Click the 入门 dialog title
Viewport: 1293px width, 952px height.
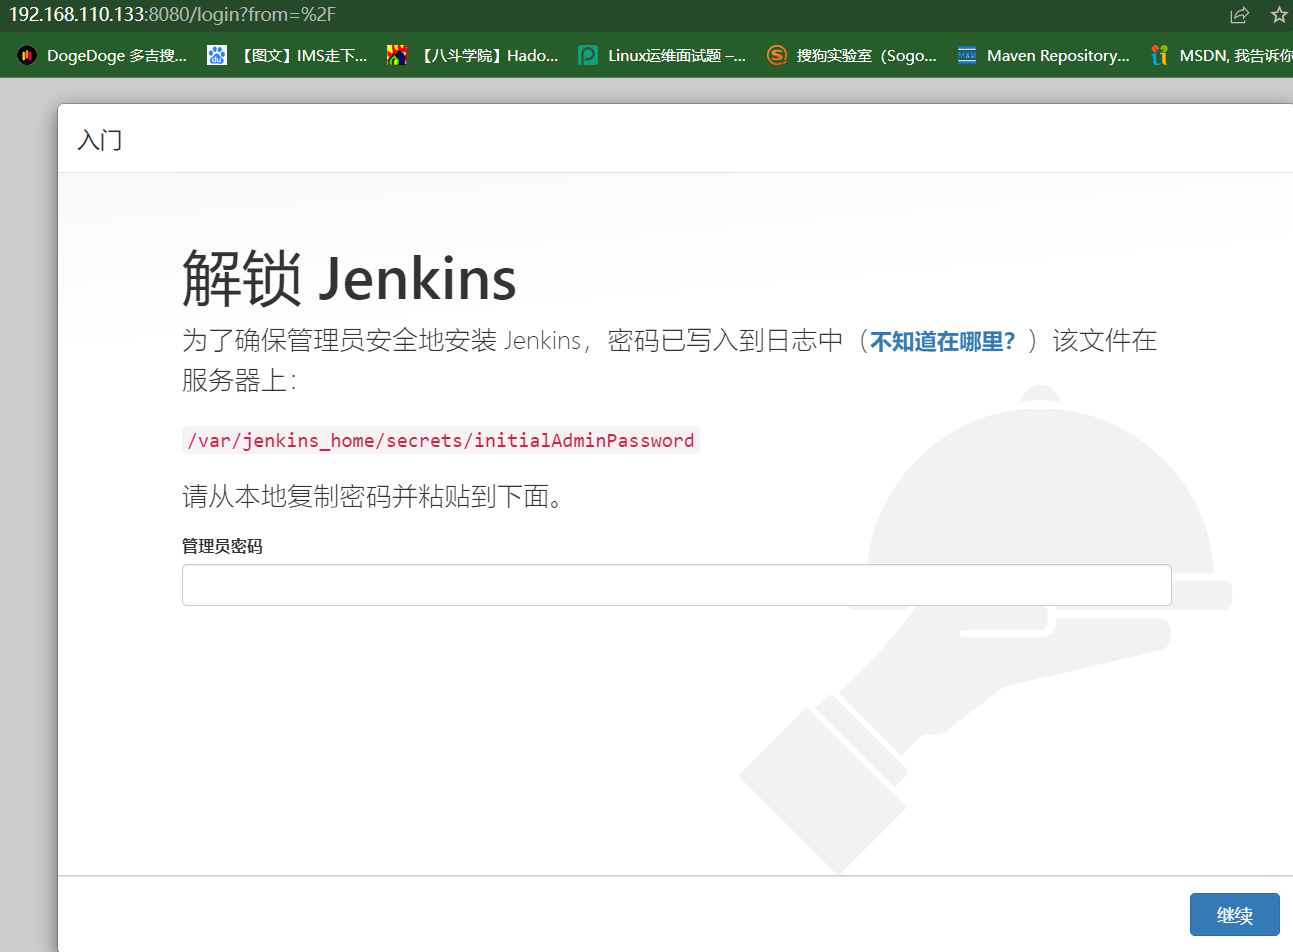pos(100,139)
